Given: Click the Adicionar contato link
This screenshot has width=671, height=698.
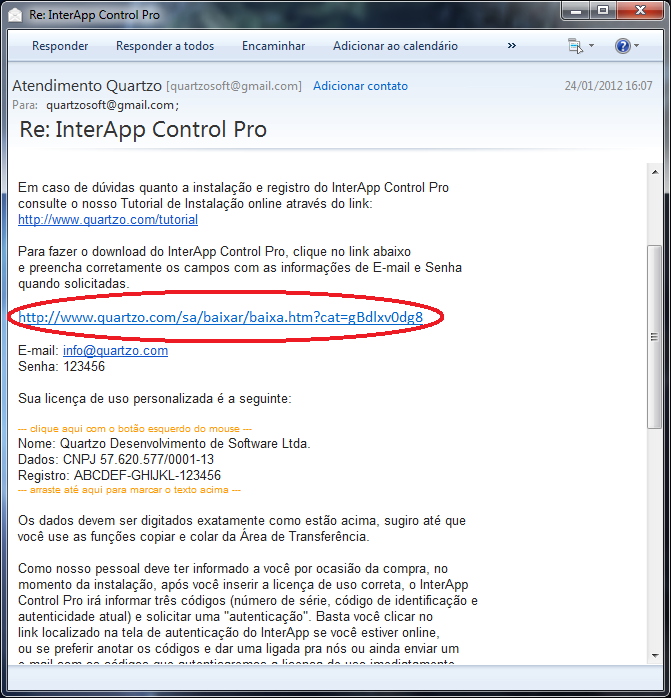Looking at the screenshot, I should 360,86.
